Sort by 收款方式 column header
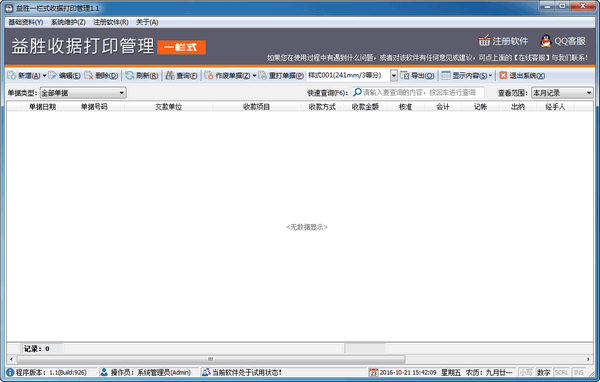 point(322,107)
